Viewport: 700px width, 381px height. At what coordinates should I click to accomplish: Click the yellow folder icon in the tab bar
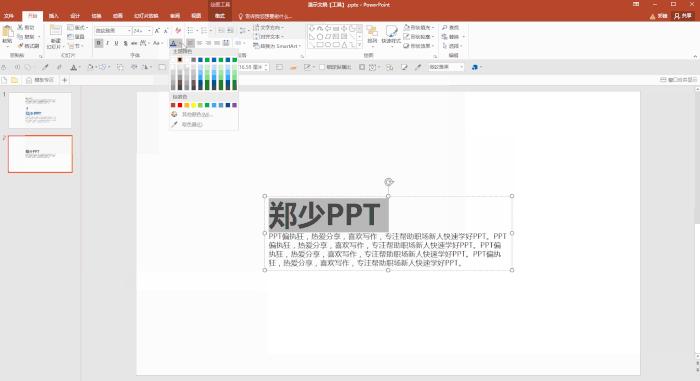point(15,80)
